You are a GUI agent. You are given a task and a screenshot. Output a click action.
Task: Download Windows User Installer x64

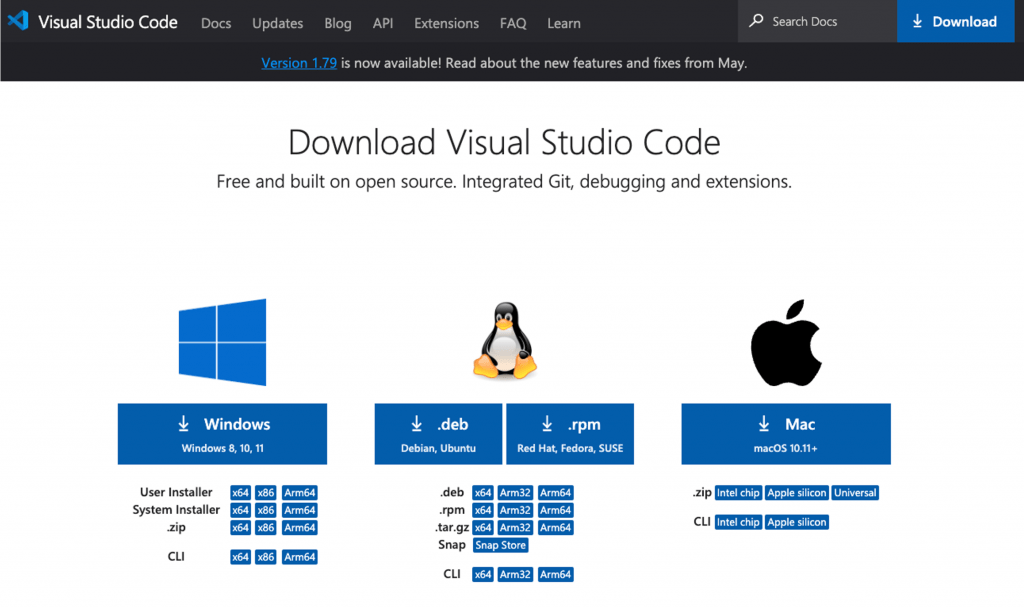(x=240, y=492)
